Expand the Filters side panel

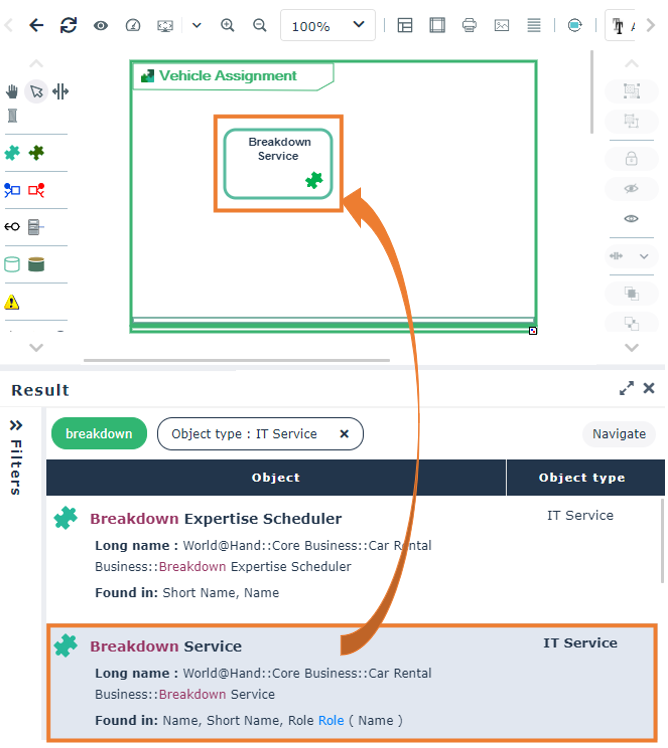[16, 457]
